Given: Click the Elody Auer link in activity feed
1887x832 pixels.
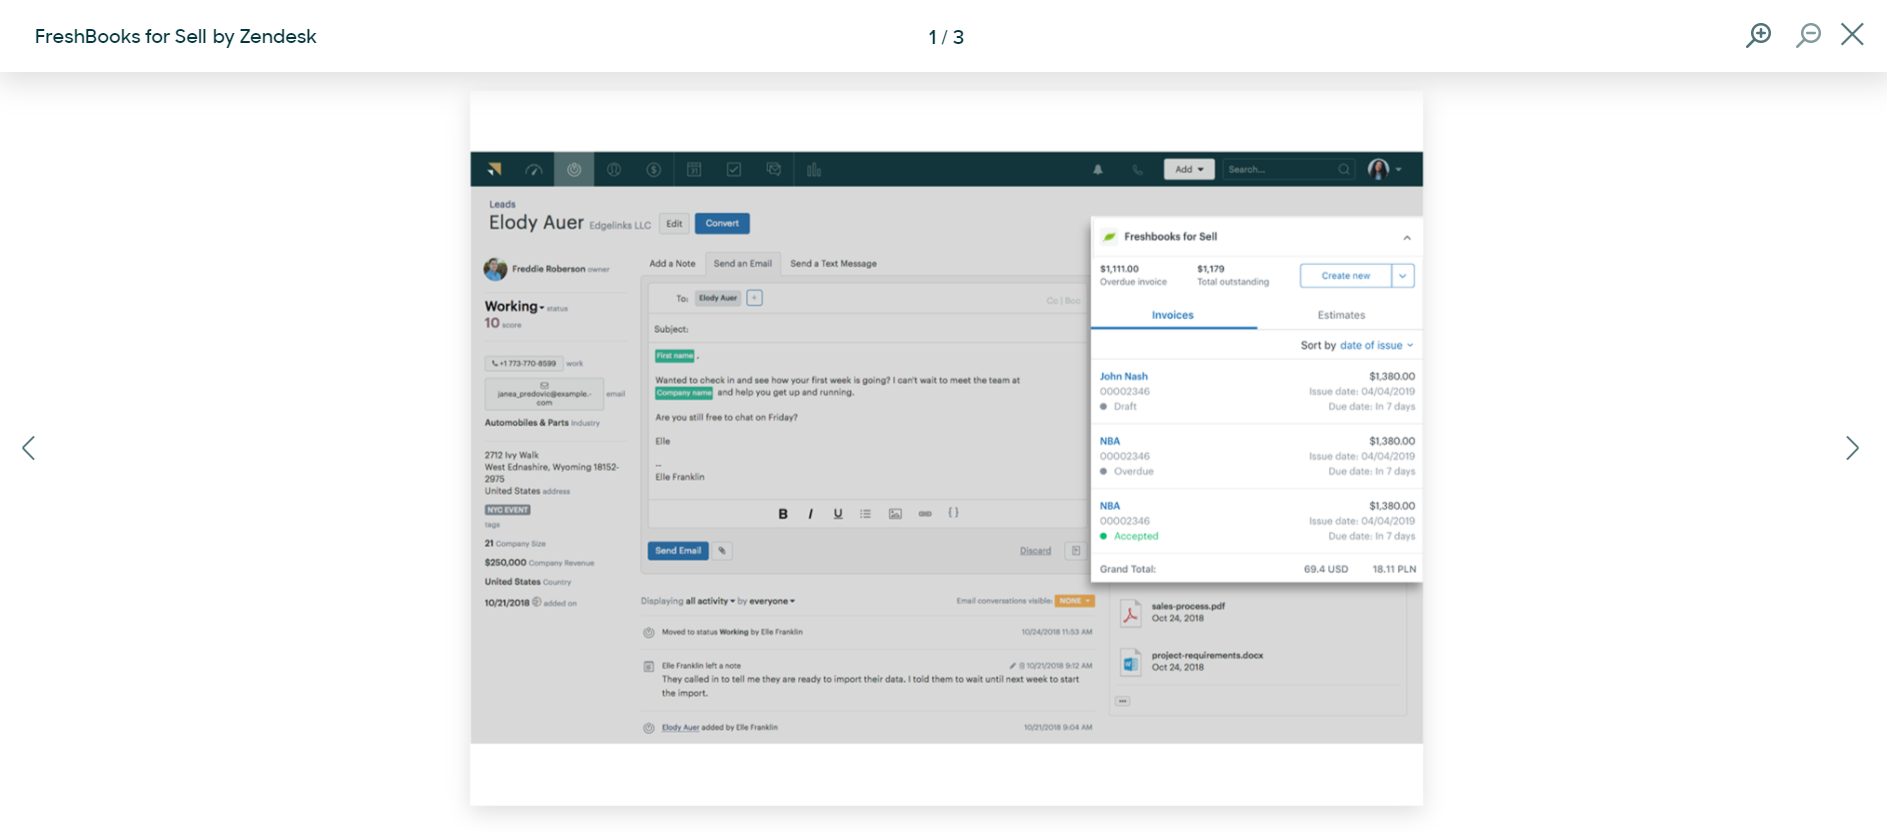Looking at the screenshot, I should [680, 728].
